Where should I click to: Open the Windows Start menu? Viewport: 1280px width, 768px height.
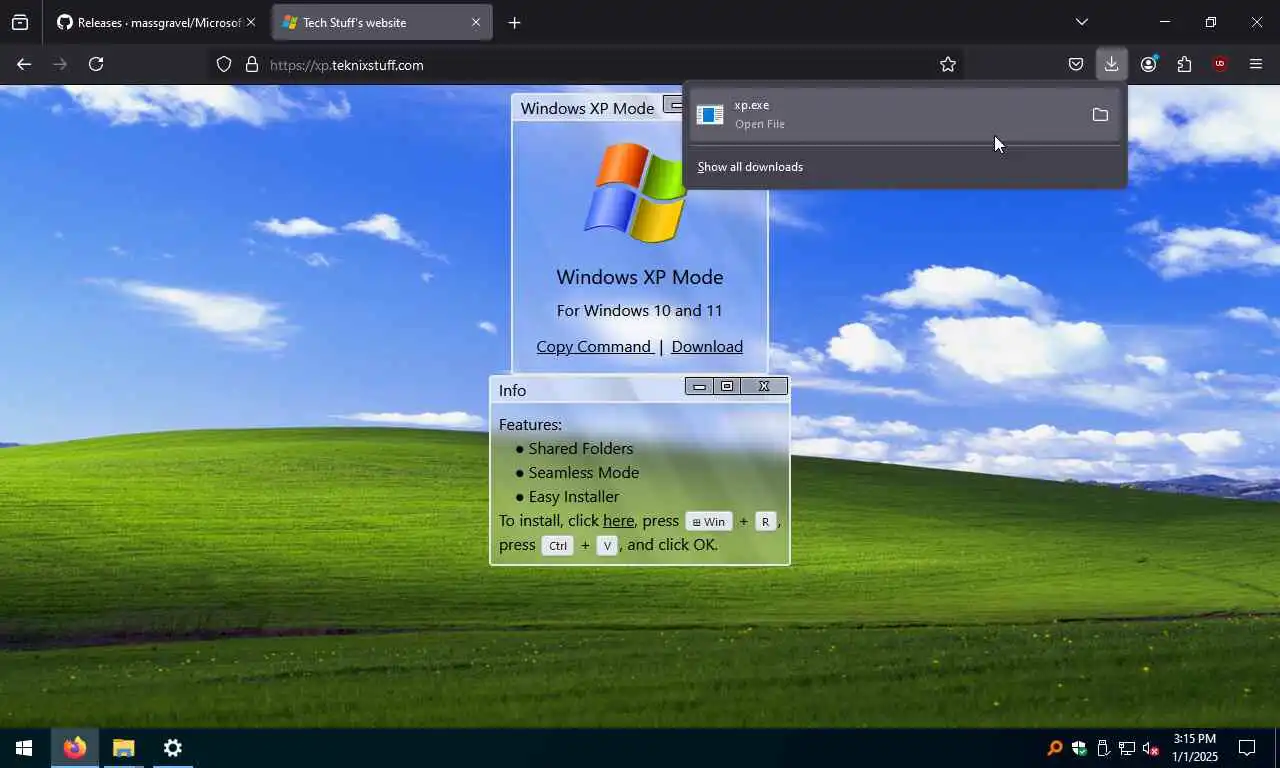24,748
